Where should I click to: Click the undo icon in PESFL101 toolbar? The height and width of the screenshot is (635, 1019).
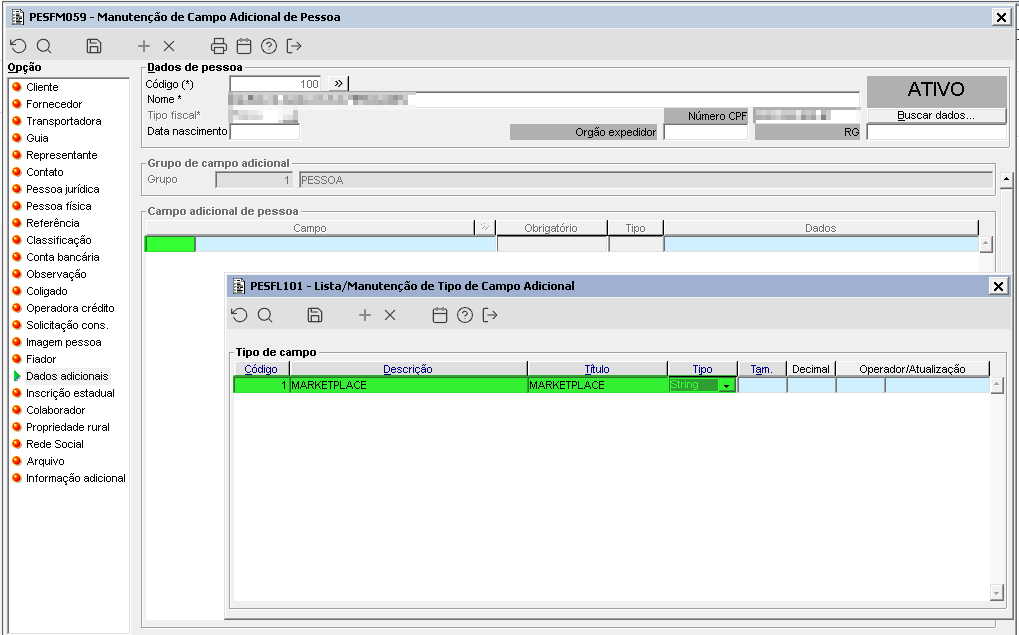point(239,315)
